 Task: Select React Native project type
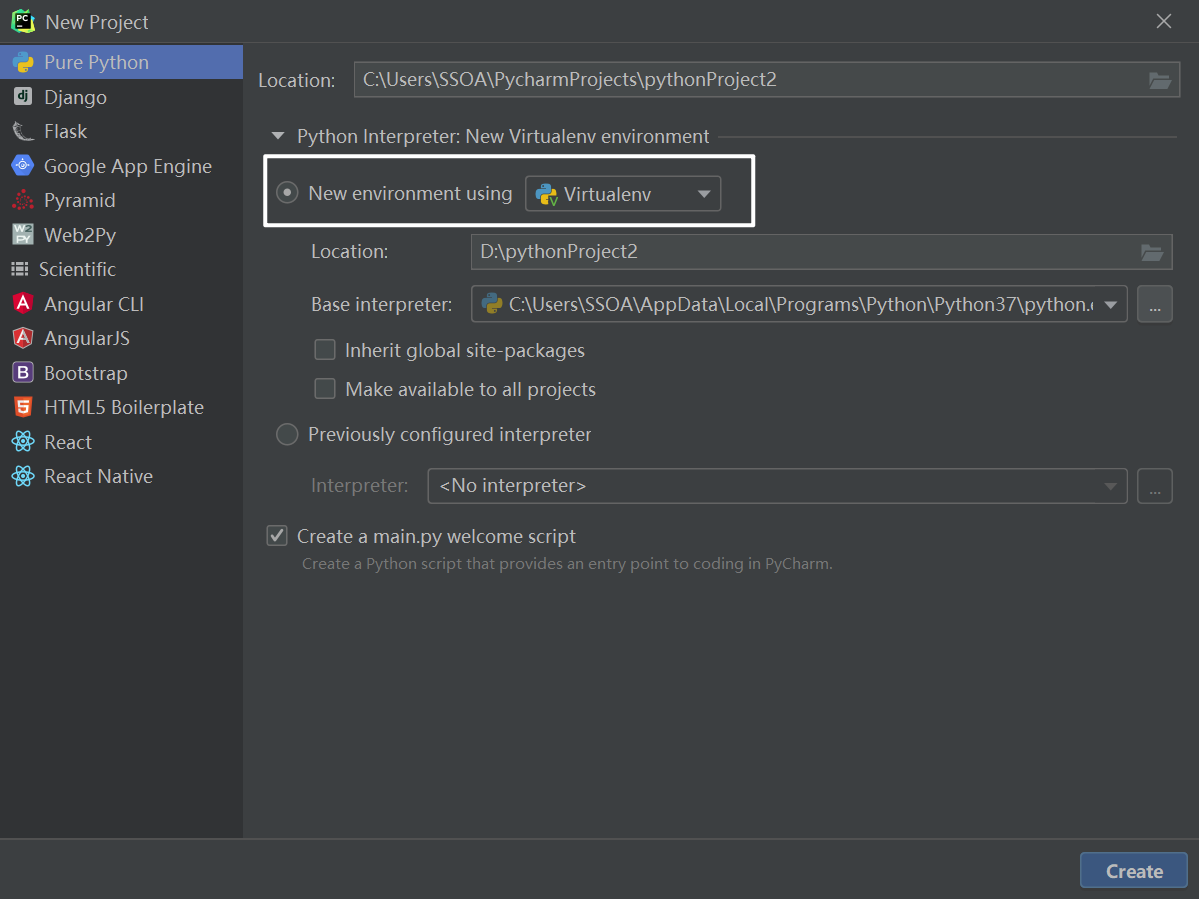[122, 476]
